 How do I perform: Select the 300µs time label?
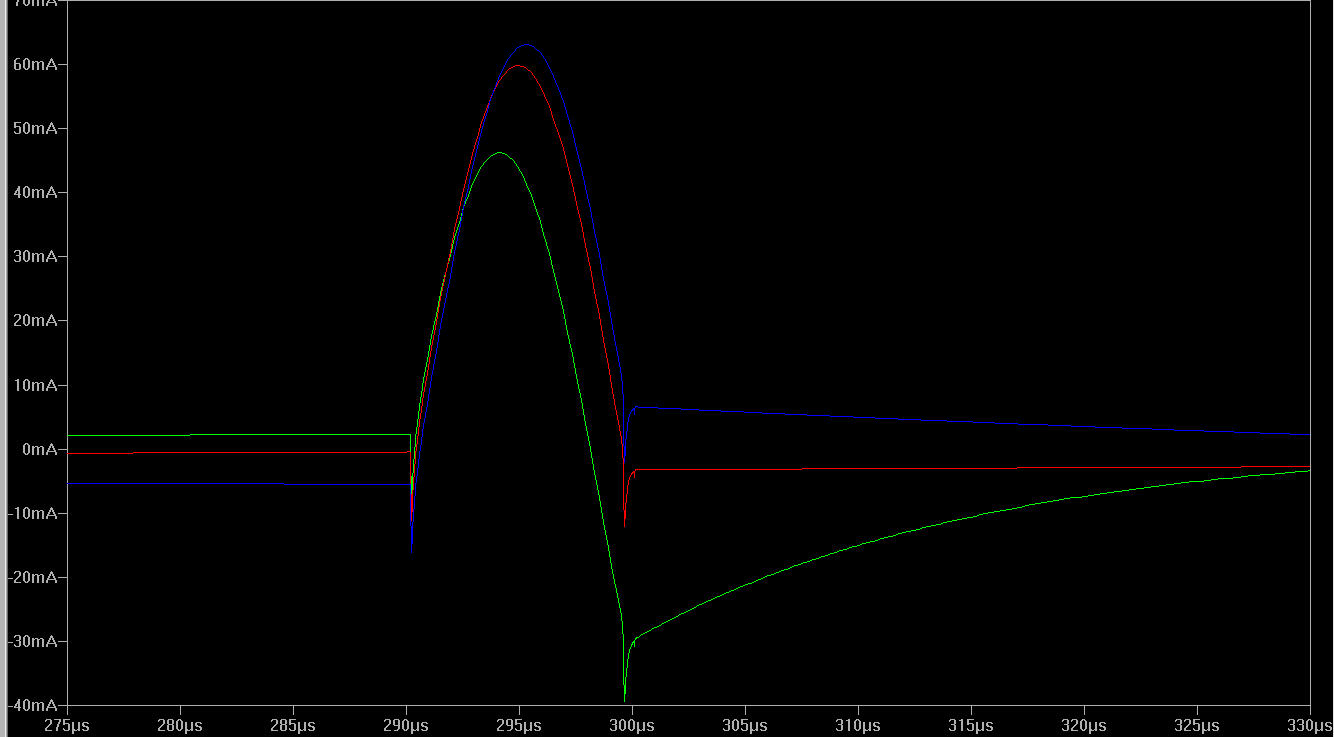(x=632, y=725)
